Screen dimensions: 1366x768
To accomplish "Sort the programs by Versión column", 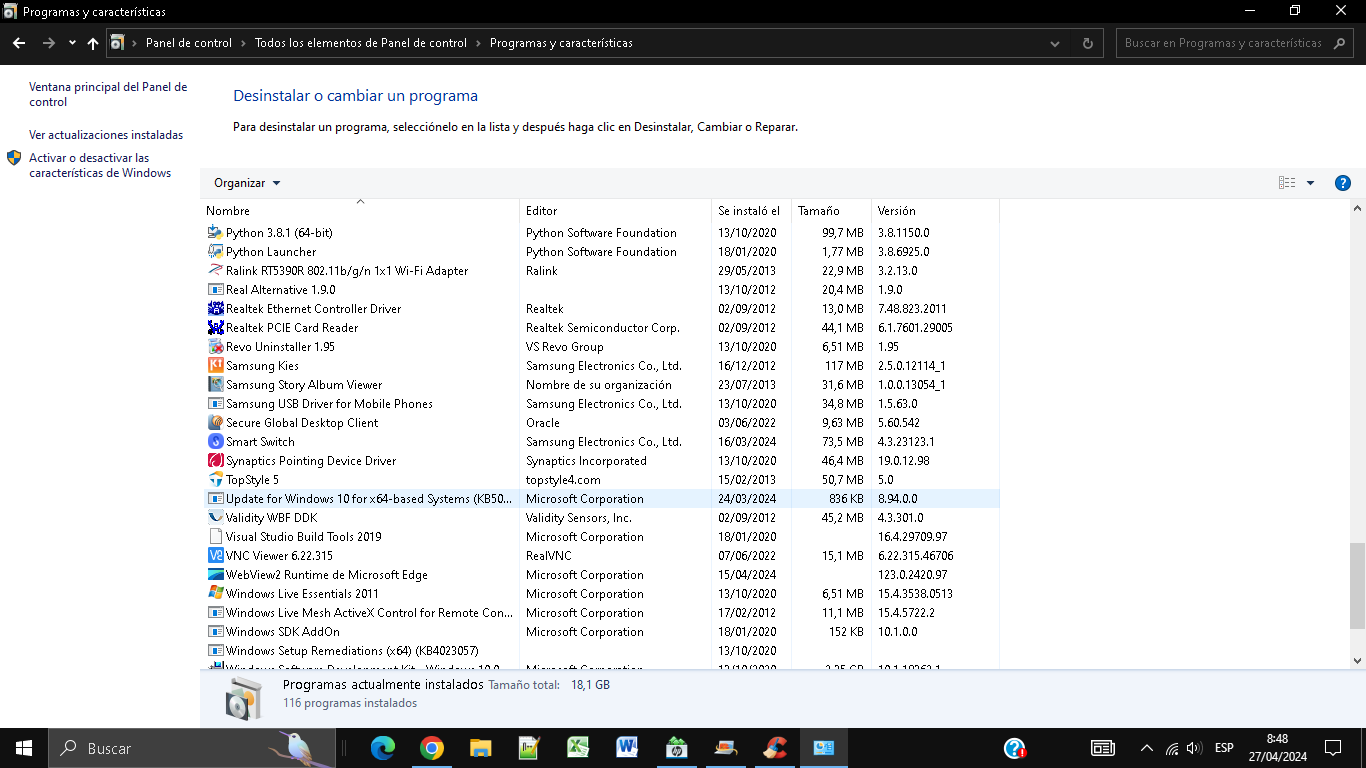I will pos(935,211).
